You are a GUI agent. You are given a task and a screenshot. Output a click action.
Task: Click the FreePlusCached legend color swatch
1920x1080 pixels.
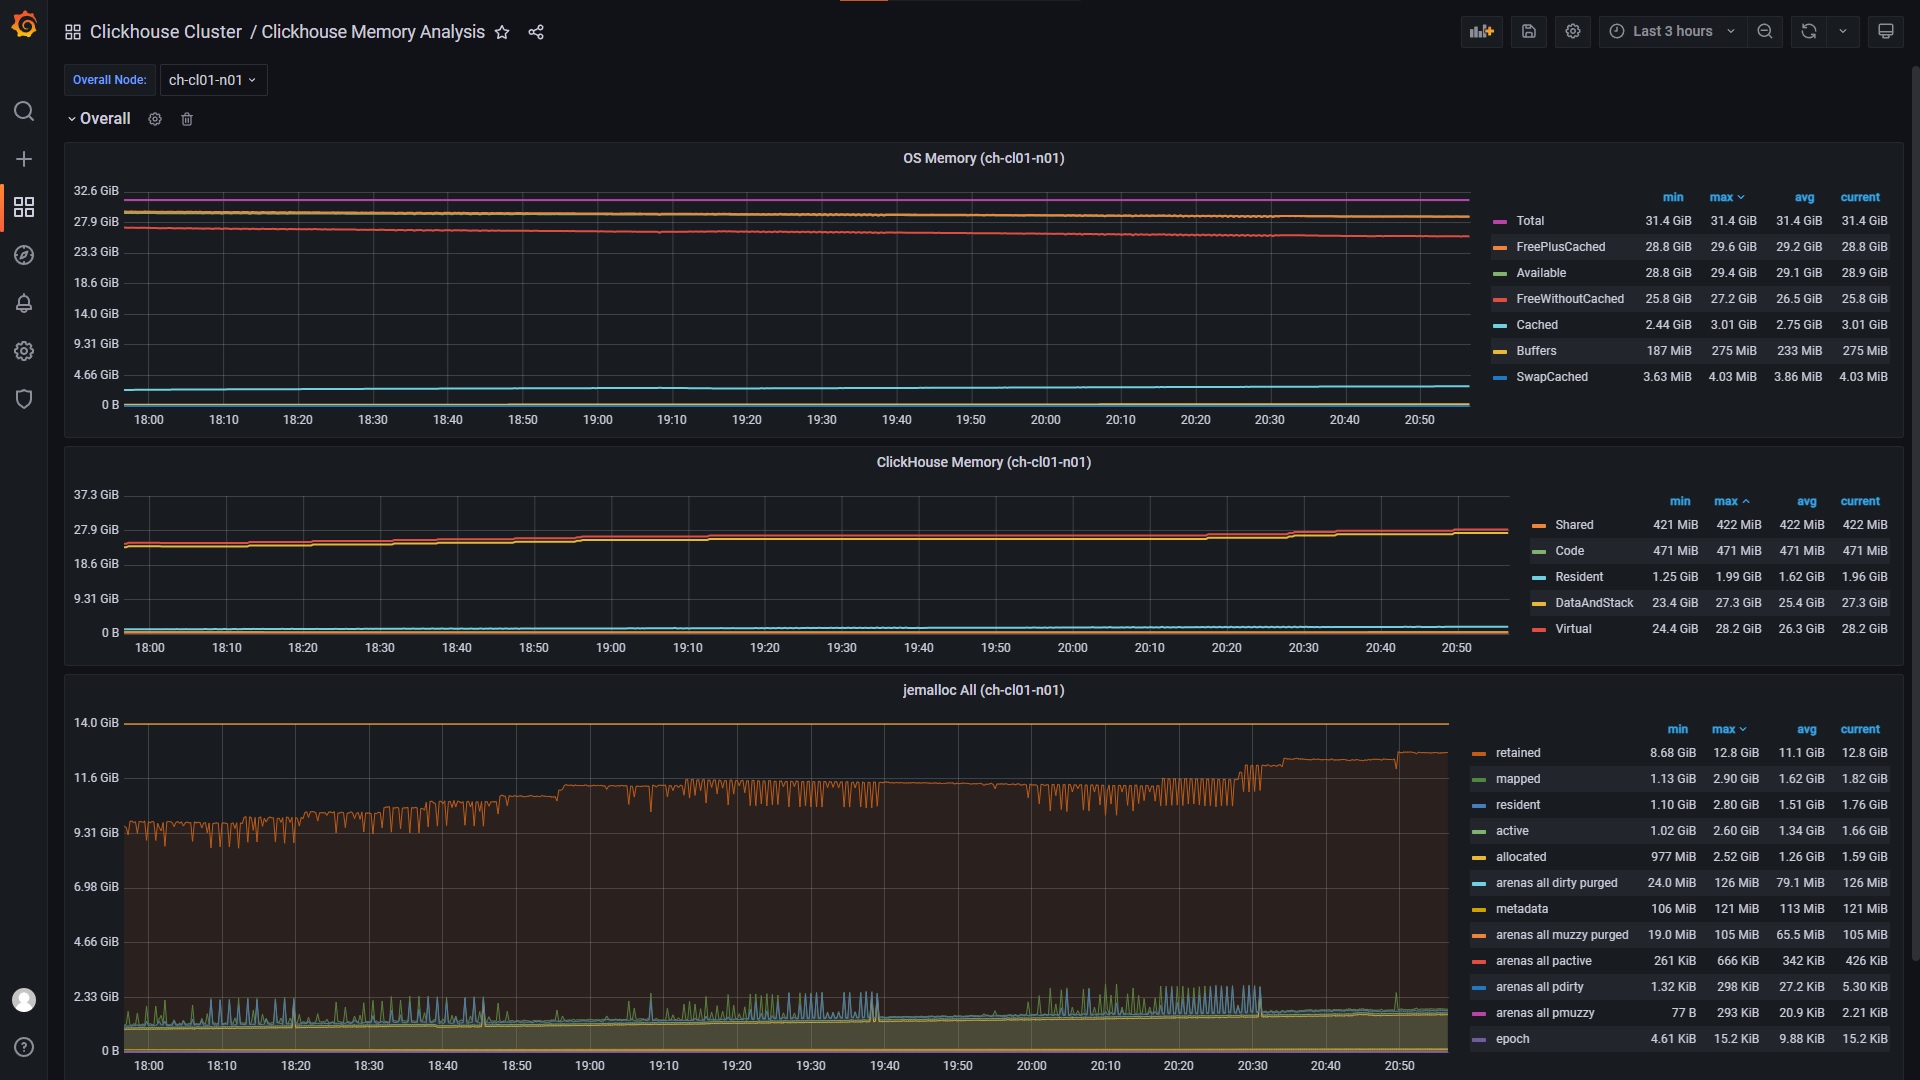click(x=1499, y=248)
